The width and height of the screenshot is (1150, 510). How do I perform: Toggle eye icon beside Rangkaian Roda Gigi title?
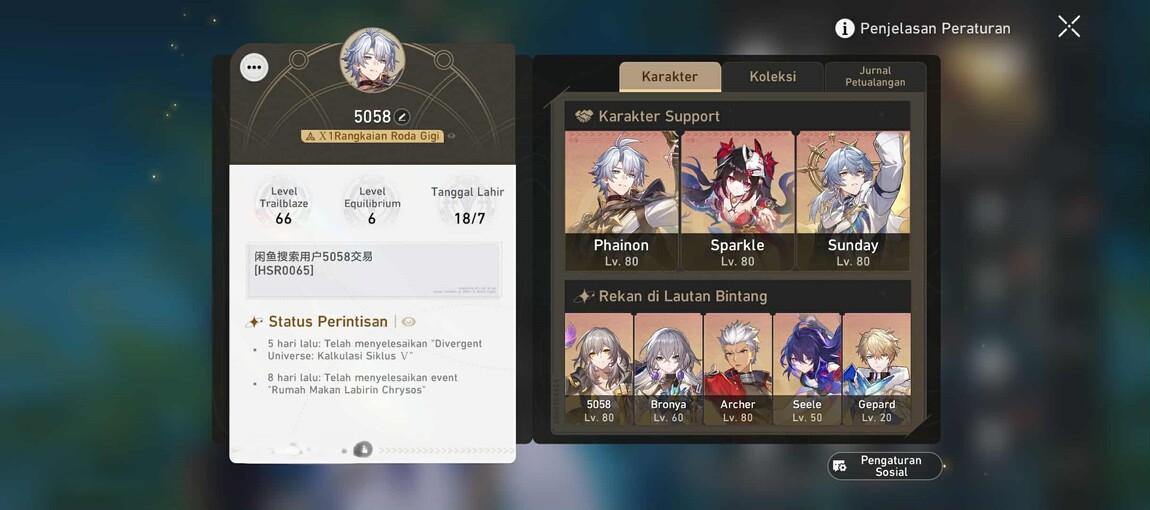coord(451,136)
